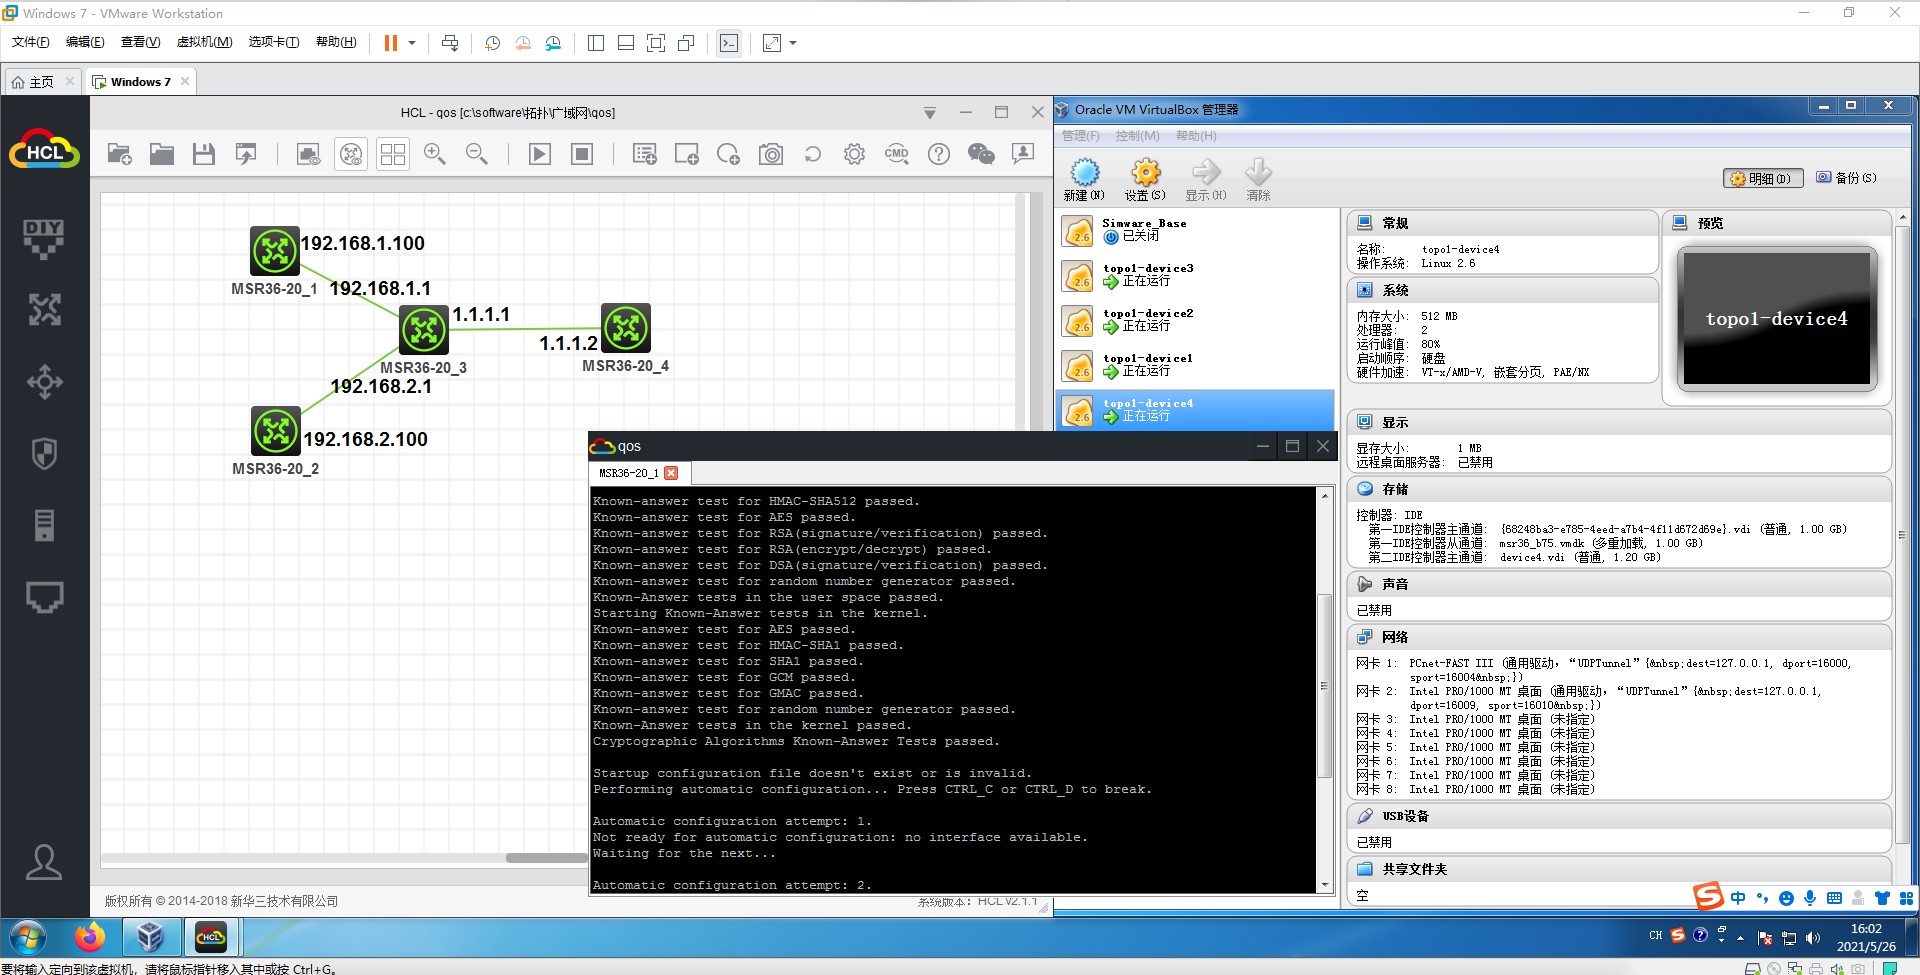
Task: Open HCL settings gear icon
Action: tap(854, 154)
